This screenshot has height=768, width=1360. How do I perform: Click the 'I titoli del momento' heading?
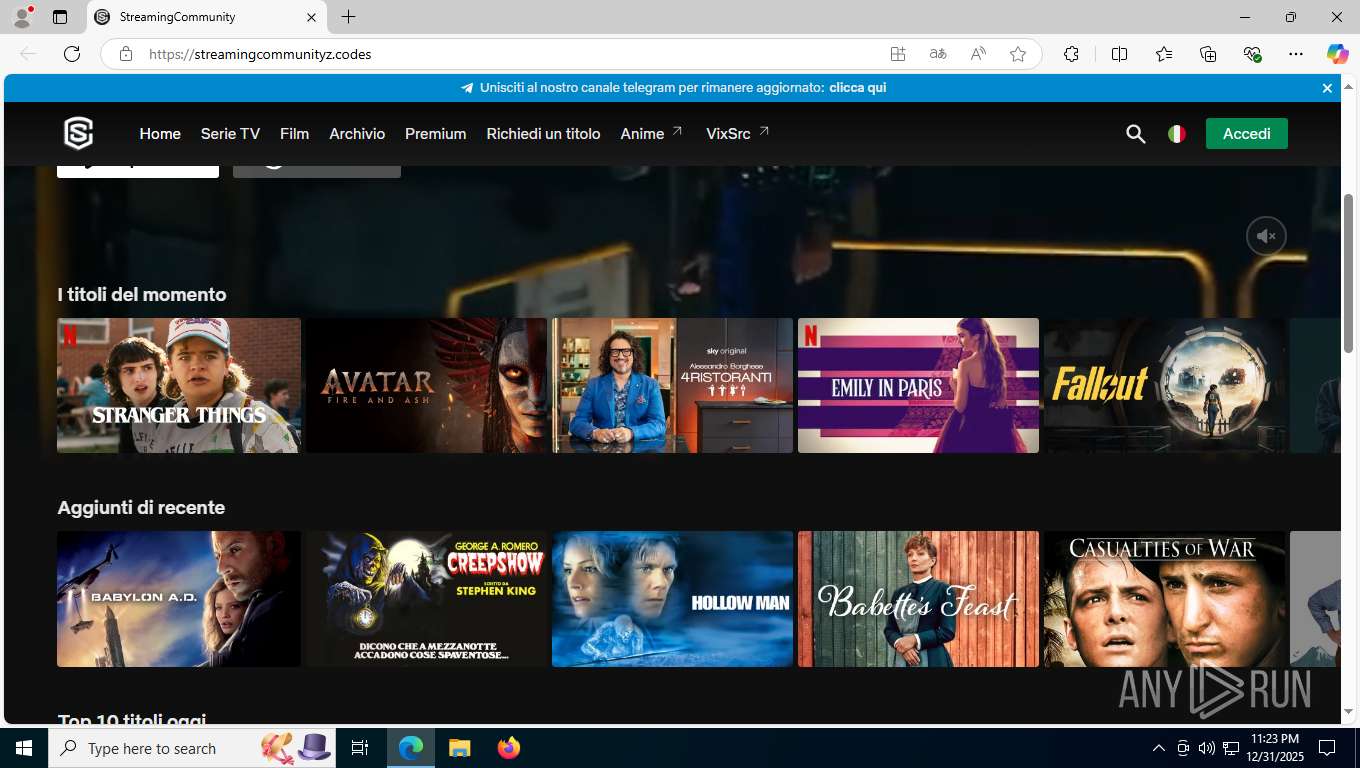point(142,295)
